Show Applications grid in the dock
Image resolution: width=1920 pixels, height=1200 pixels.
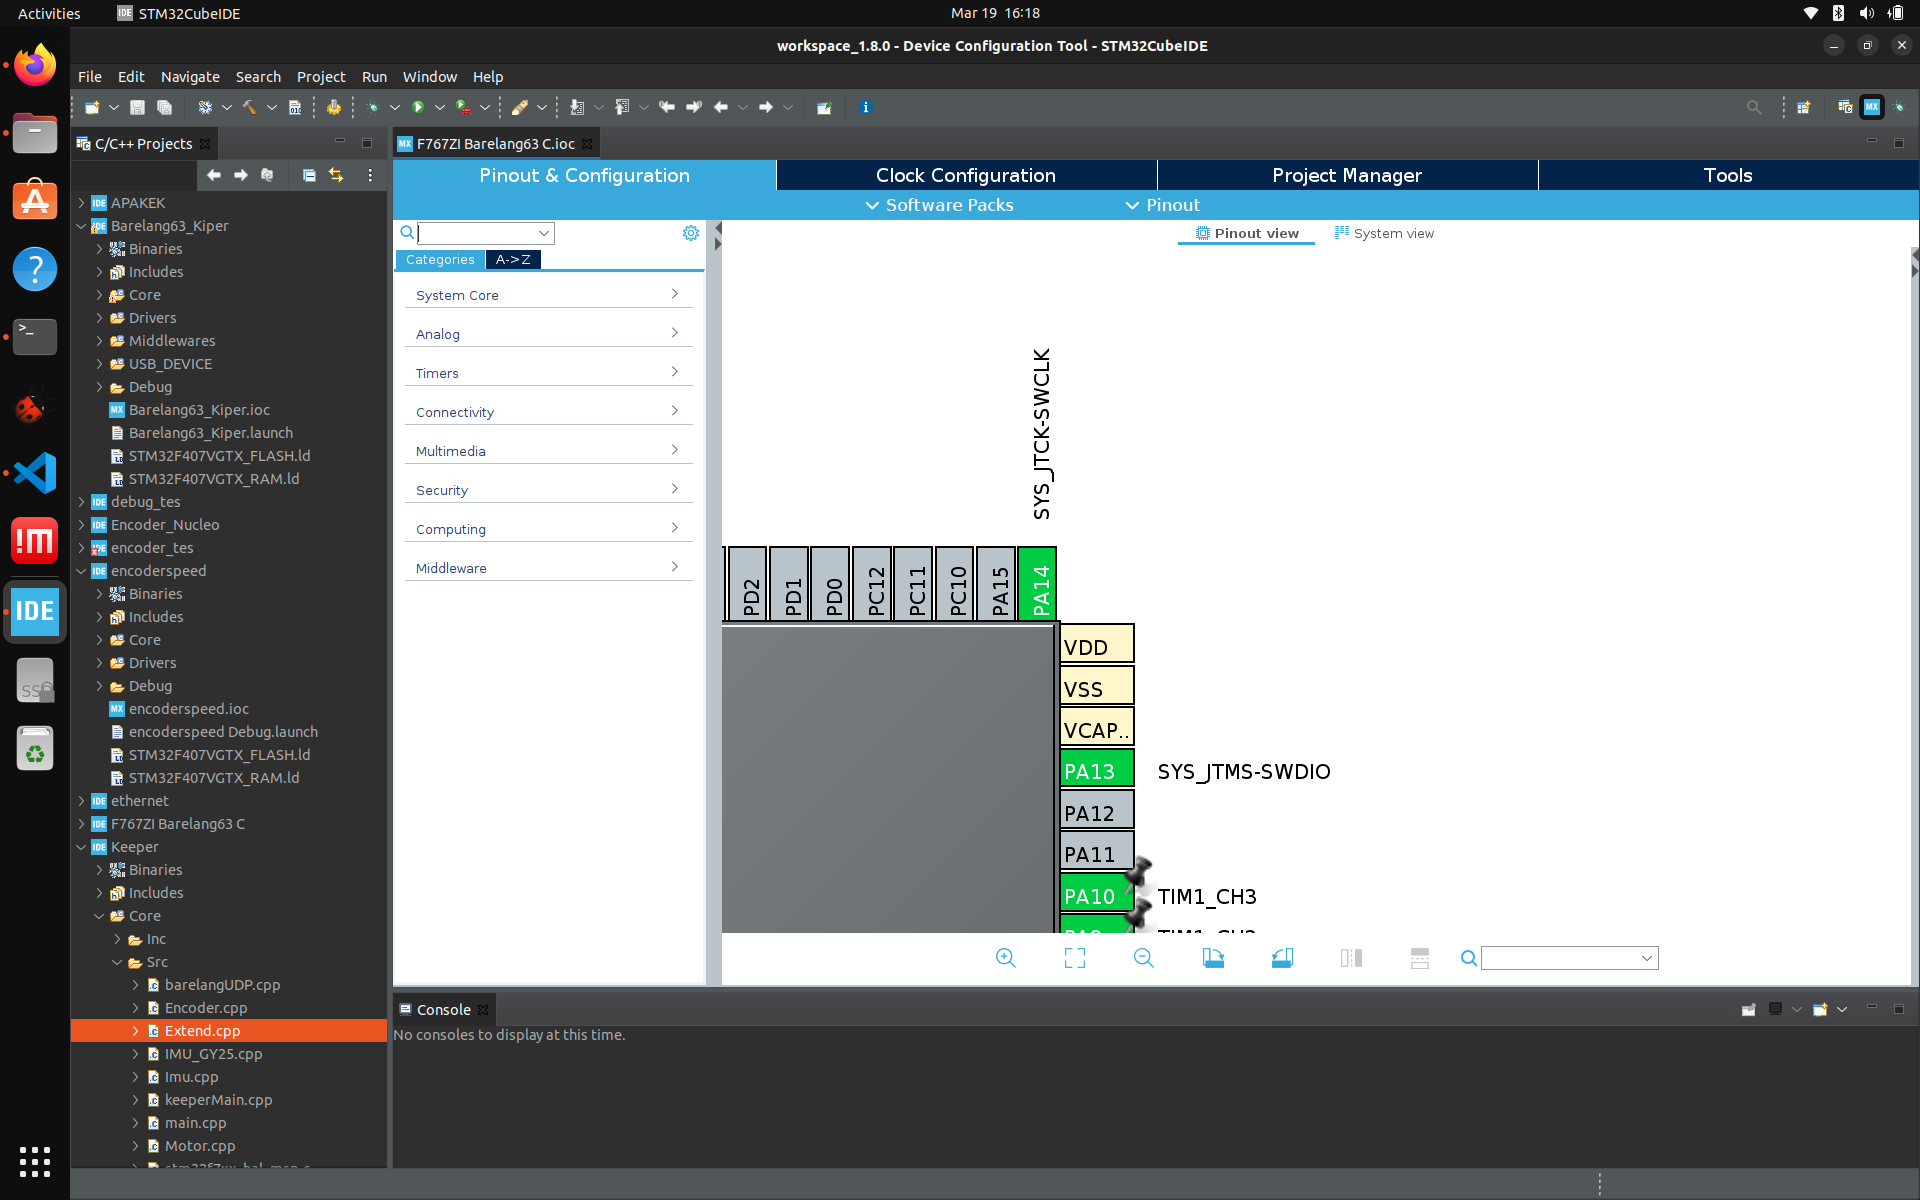click(35, 1162)
